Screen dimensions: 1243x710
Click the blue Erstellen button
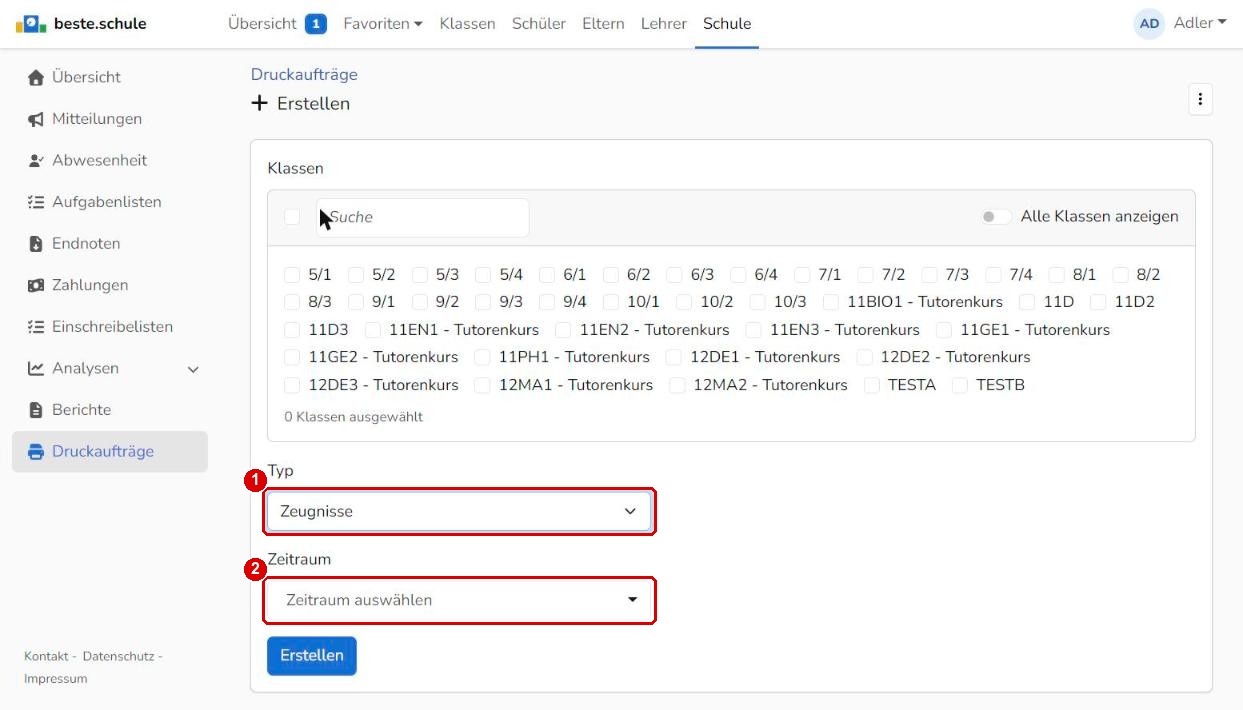(312, 656)
